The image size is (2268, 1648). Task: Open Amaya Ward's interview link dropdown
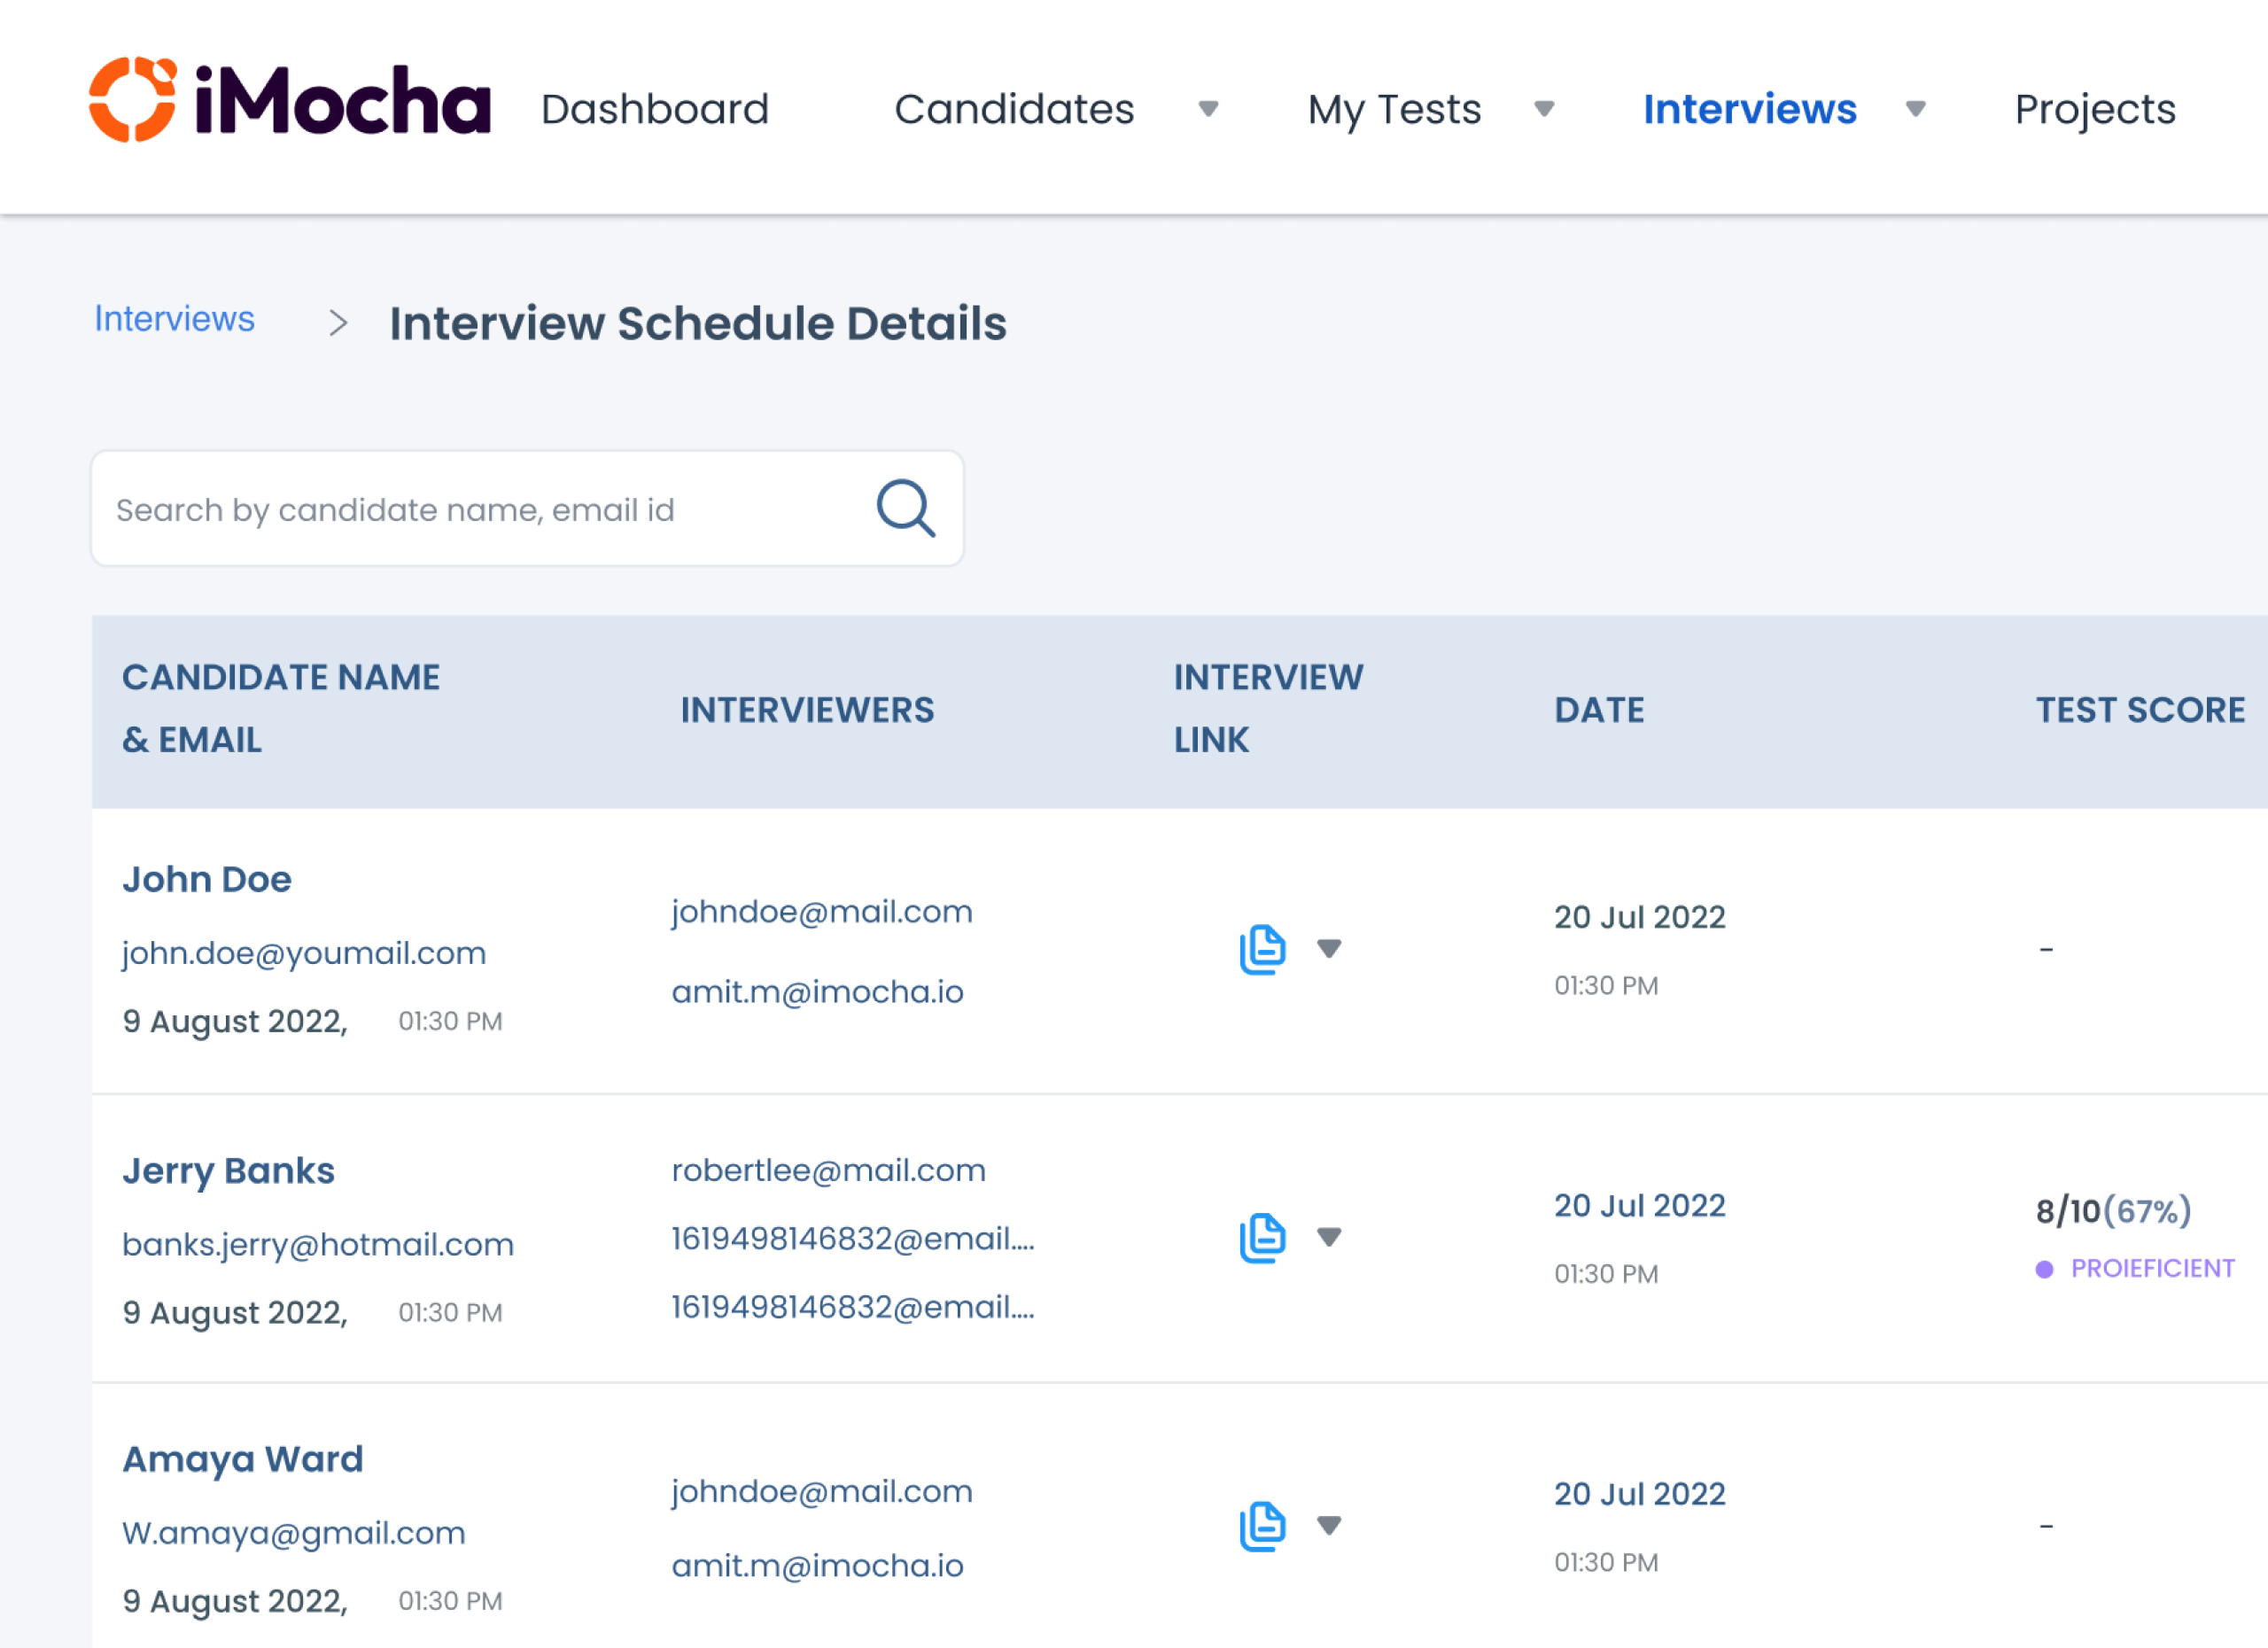(1328, 1525)
